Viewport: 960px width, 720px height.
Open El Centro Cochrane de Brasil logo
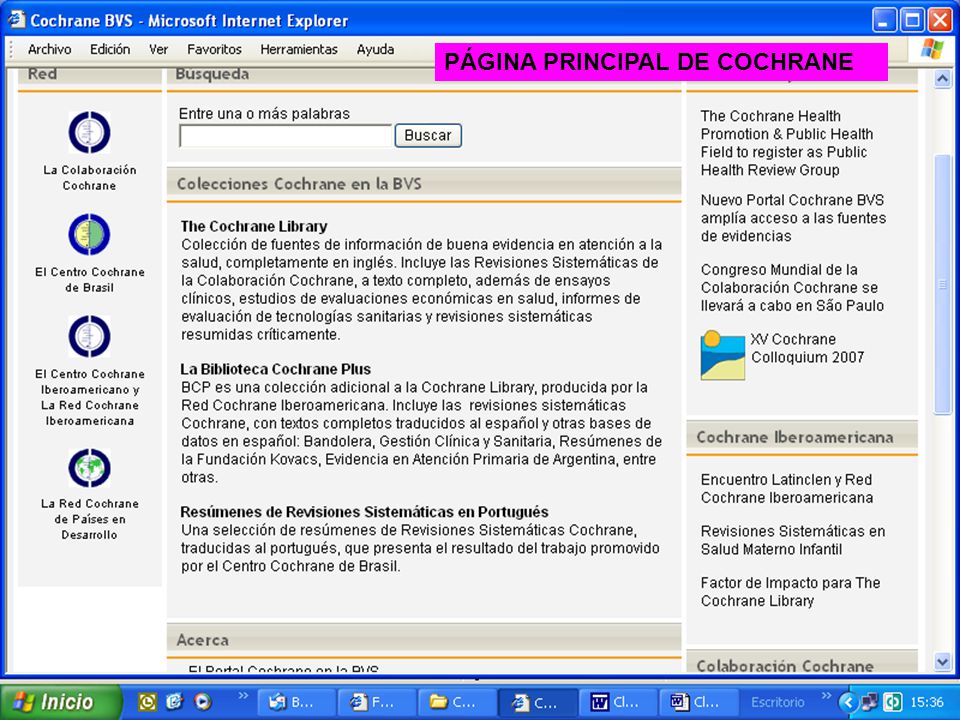[89, 234]
